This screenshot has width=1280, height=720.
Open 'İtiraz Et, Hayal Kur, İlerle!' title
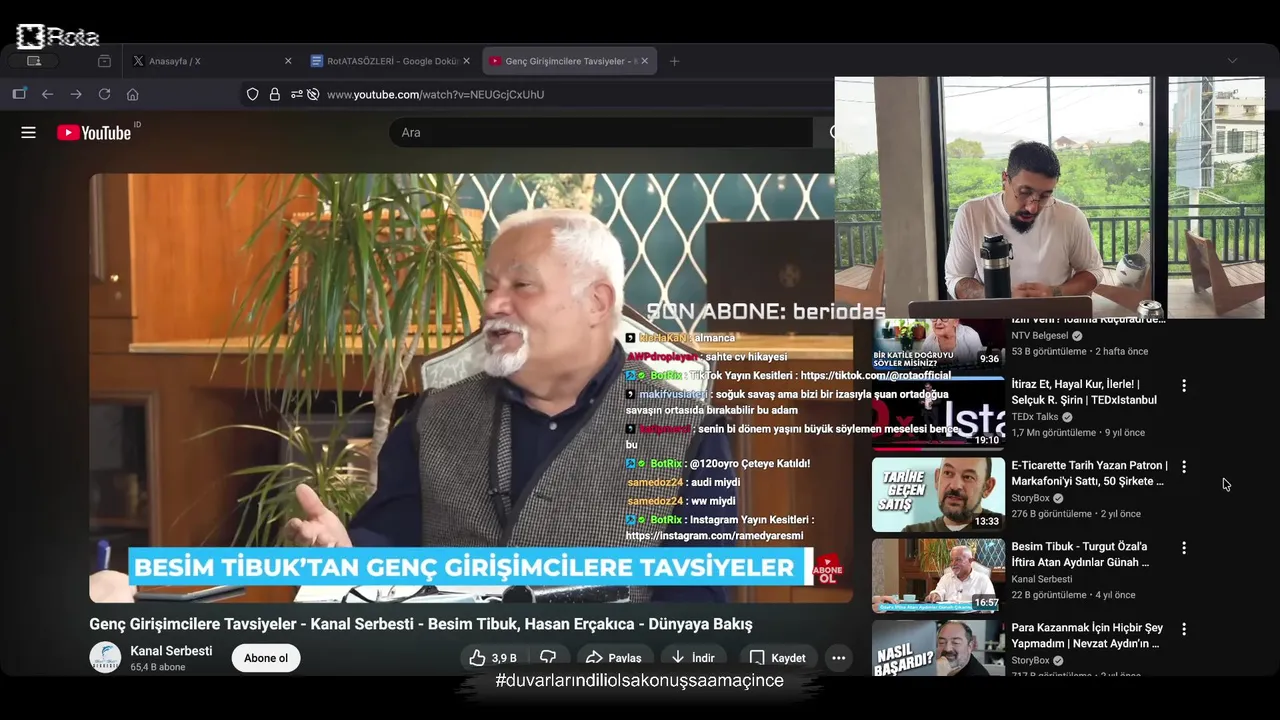pos(1084,392)
